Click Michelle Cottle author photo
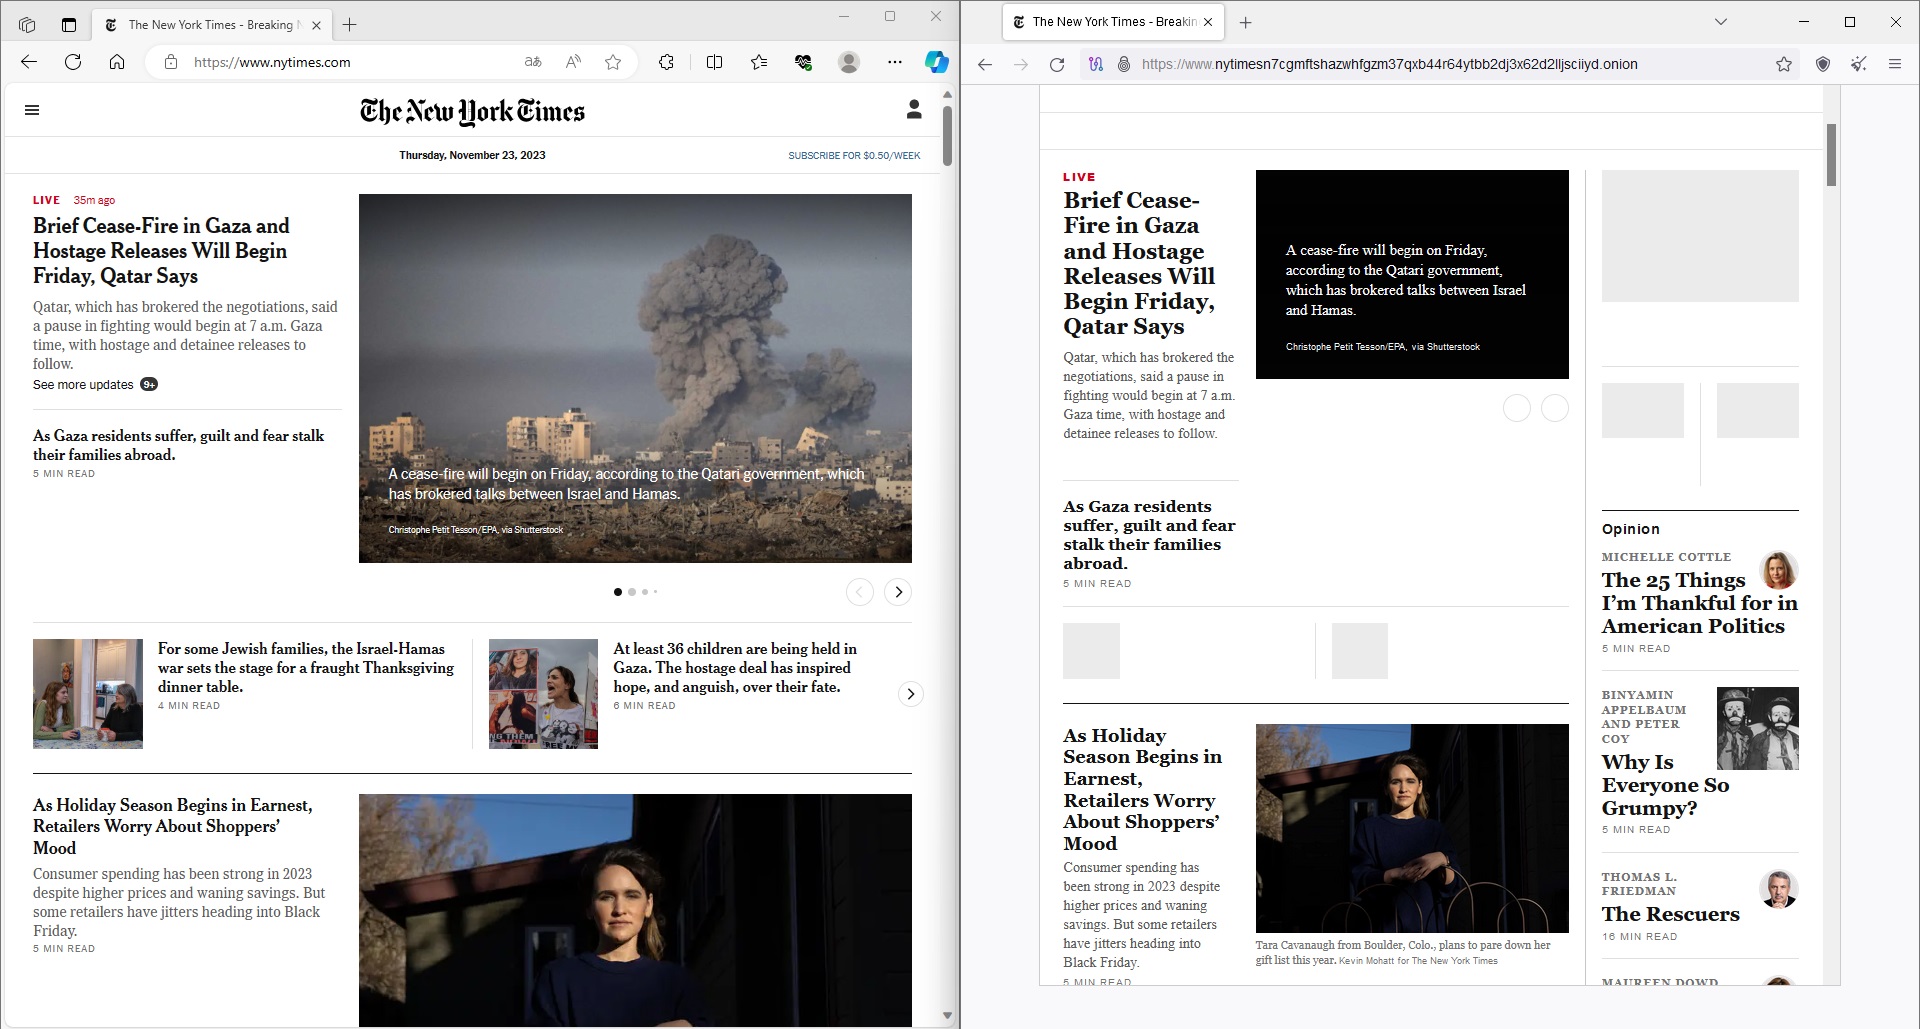Viewport: 1920px width, 1029px height. pos(1779,570)
